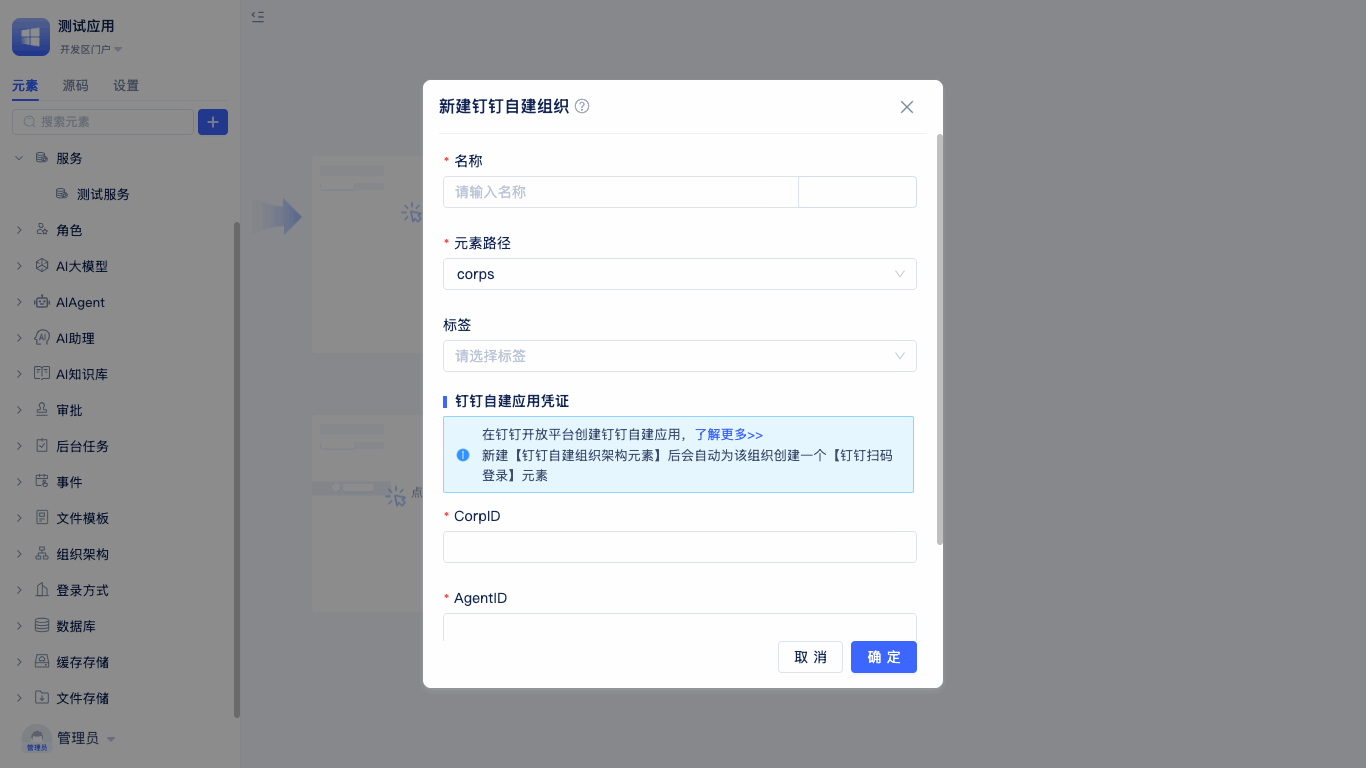Click the 角色 category icon
This screenshot has width=1366, height=768.
(42, 230)
